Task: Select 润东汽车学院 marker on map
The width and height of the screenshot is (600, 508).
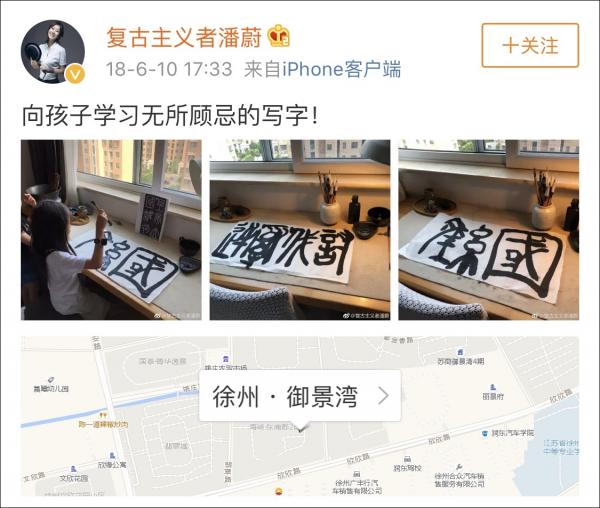Action: tap(485, 433)
